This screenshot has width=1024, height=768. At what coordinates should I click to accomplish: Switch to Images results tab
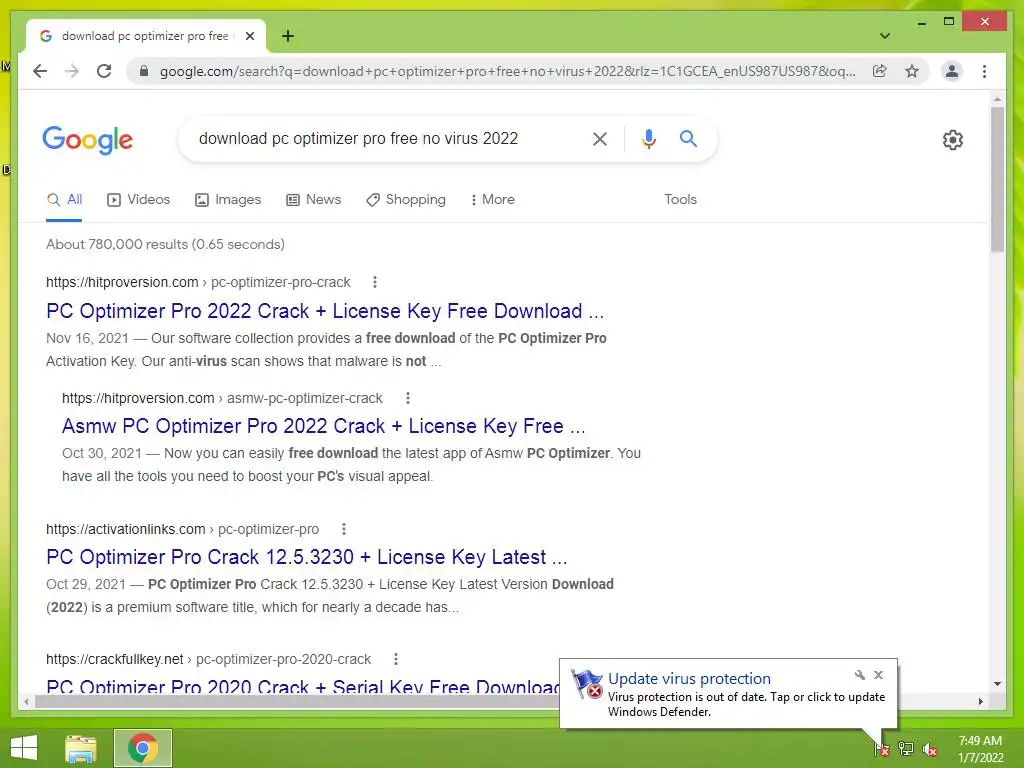pyautogui.click(x=228, y=200)
